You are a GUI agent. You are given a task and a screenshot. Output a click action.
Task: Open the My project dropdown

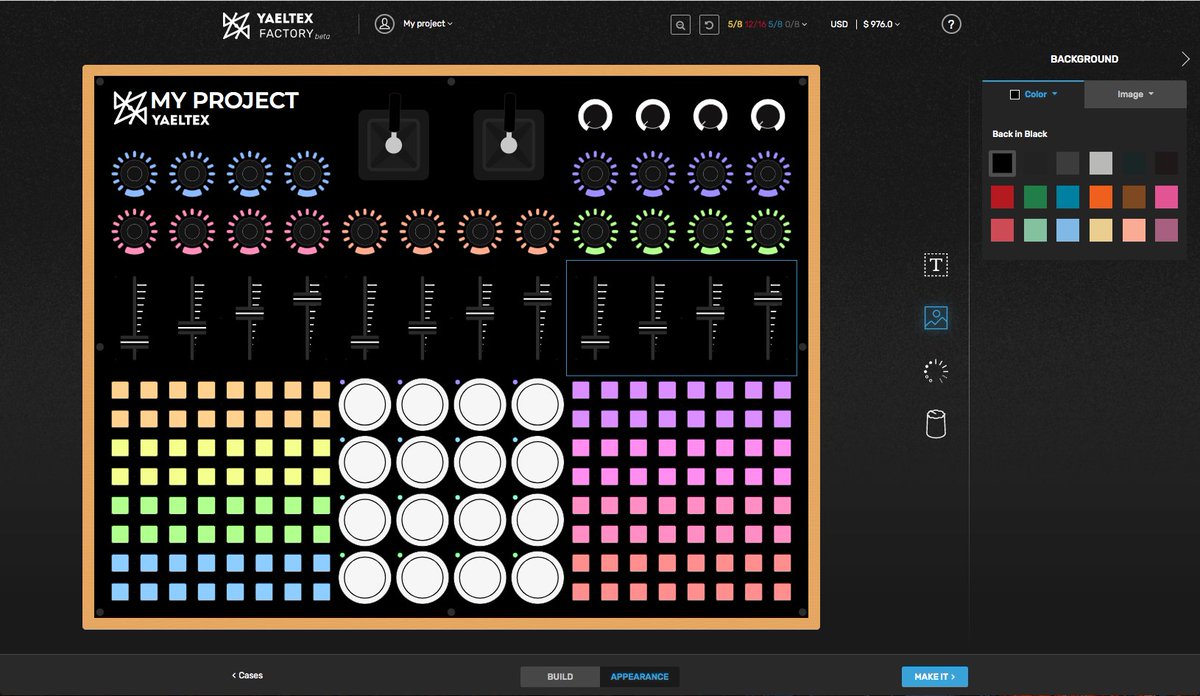pos(424,23)
